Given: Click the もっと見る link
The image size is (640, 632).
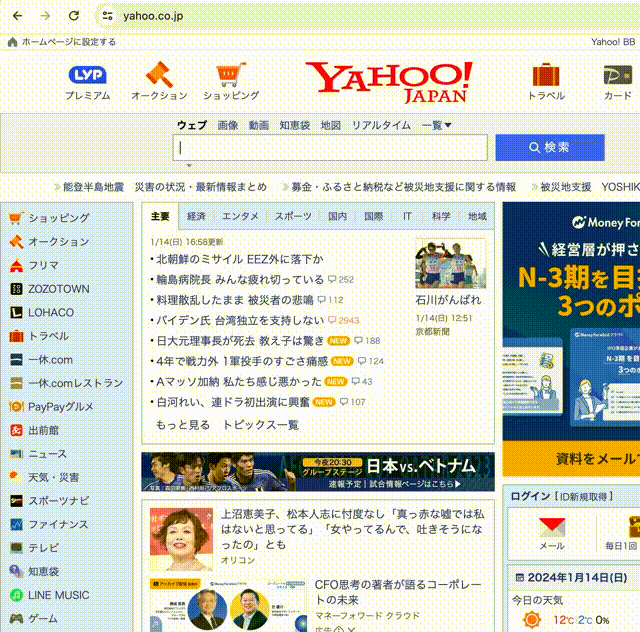Looking at the screenshot, I should pos(183,425).
